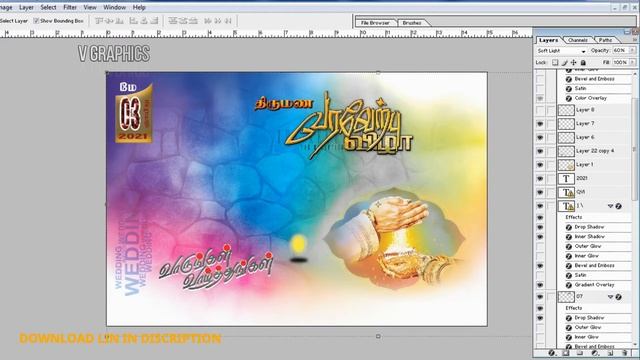Hide Layer 1 using its eye
The width and height of the screenshot is (640, 360).
point(540,165)
